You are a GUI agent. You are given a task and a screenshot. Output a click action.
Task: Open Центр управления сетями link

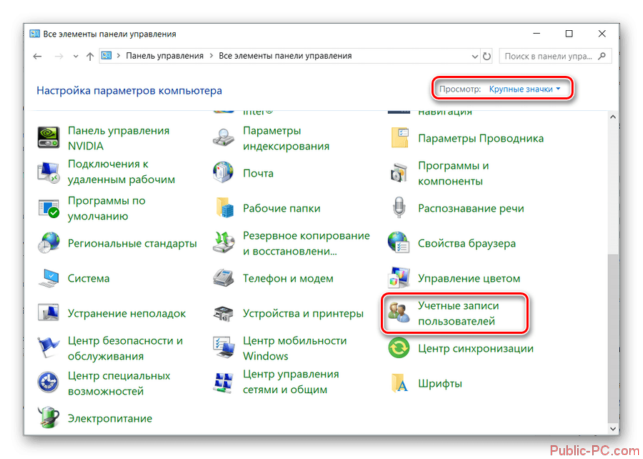(x=291, y=382)
